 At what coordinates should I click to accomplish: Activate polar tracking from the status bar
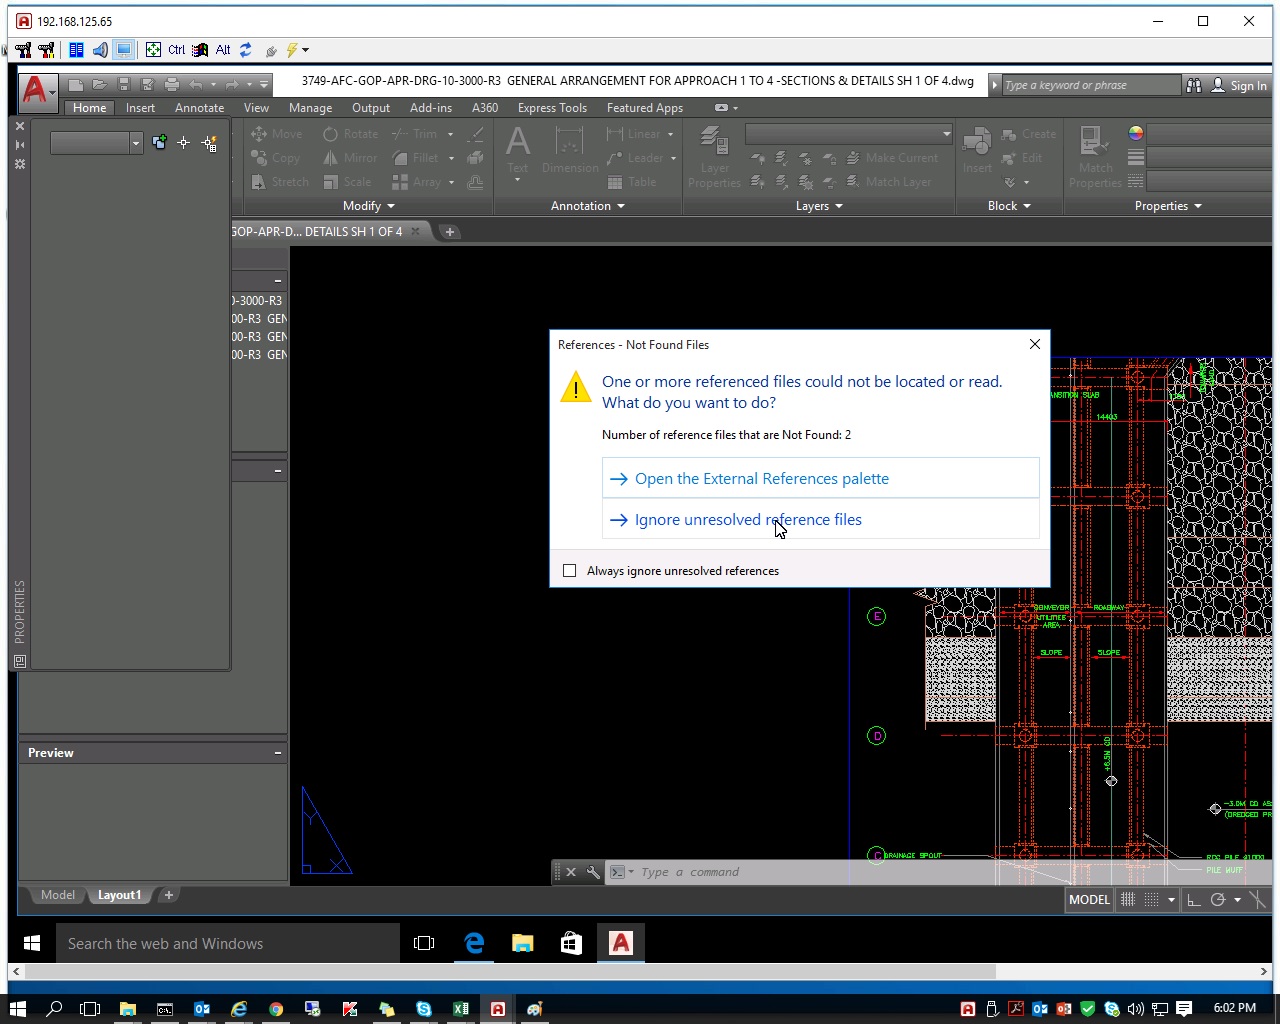pos(1218,899)
